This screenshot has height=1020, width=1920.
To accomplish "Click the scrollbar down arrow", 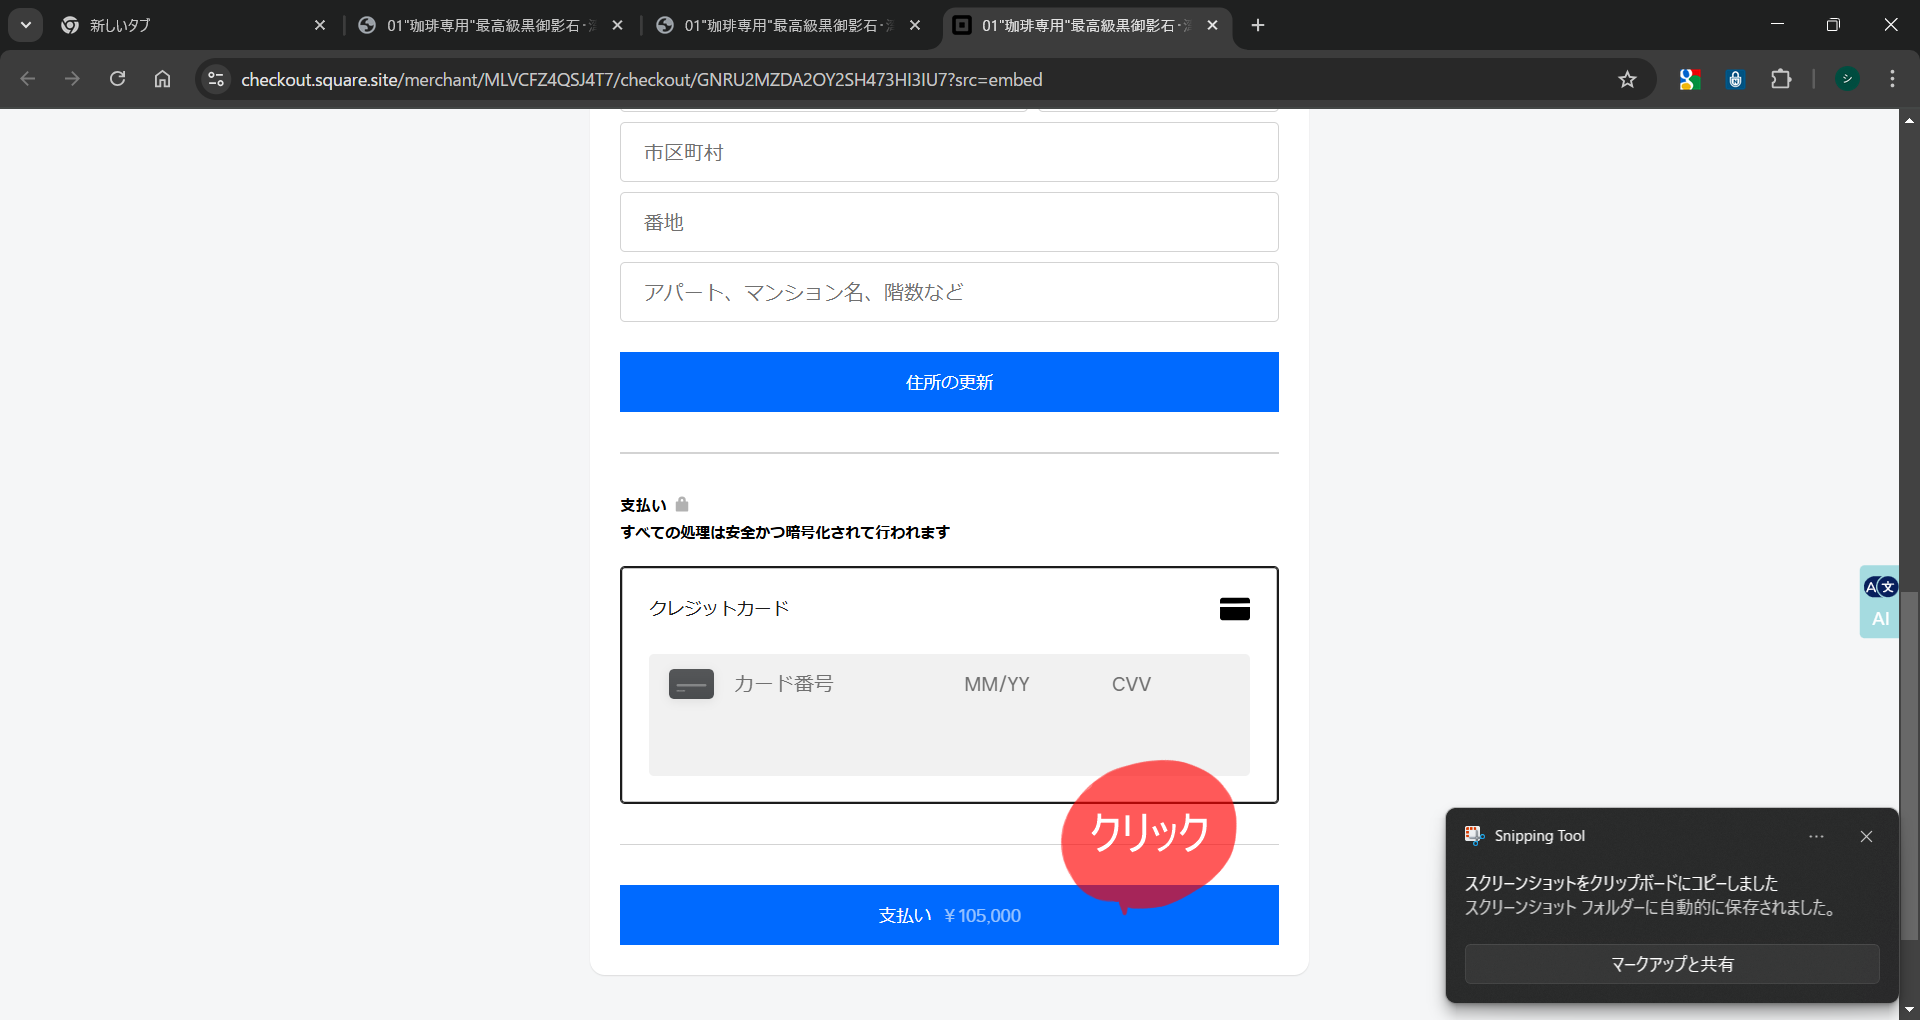I will 1910,1009.
